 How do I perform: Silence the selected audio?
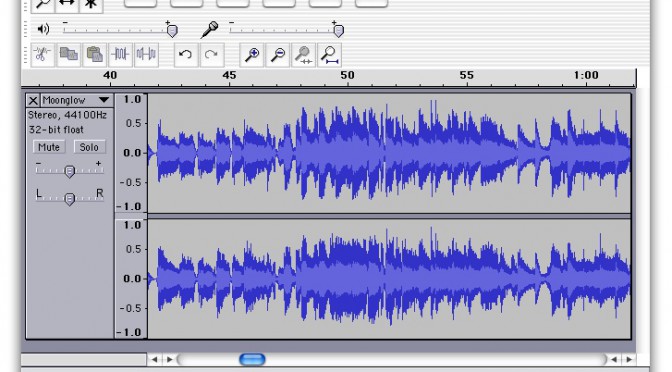click(146, 54)
